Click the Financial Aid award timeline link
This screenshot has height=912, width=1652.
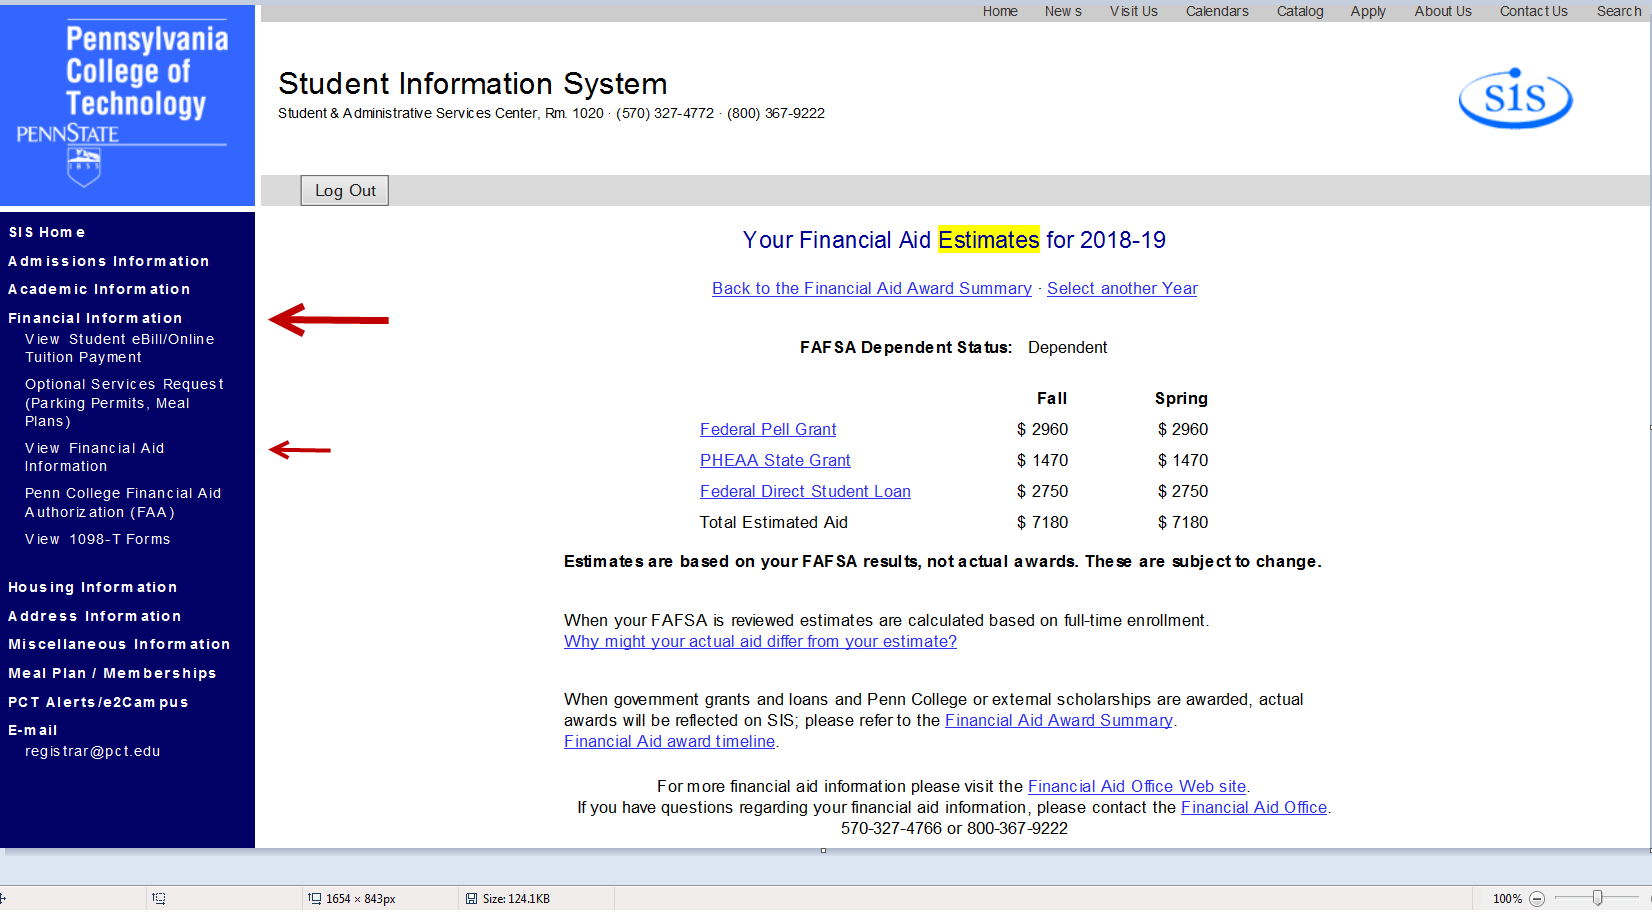[669, 741]
